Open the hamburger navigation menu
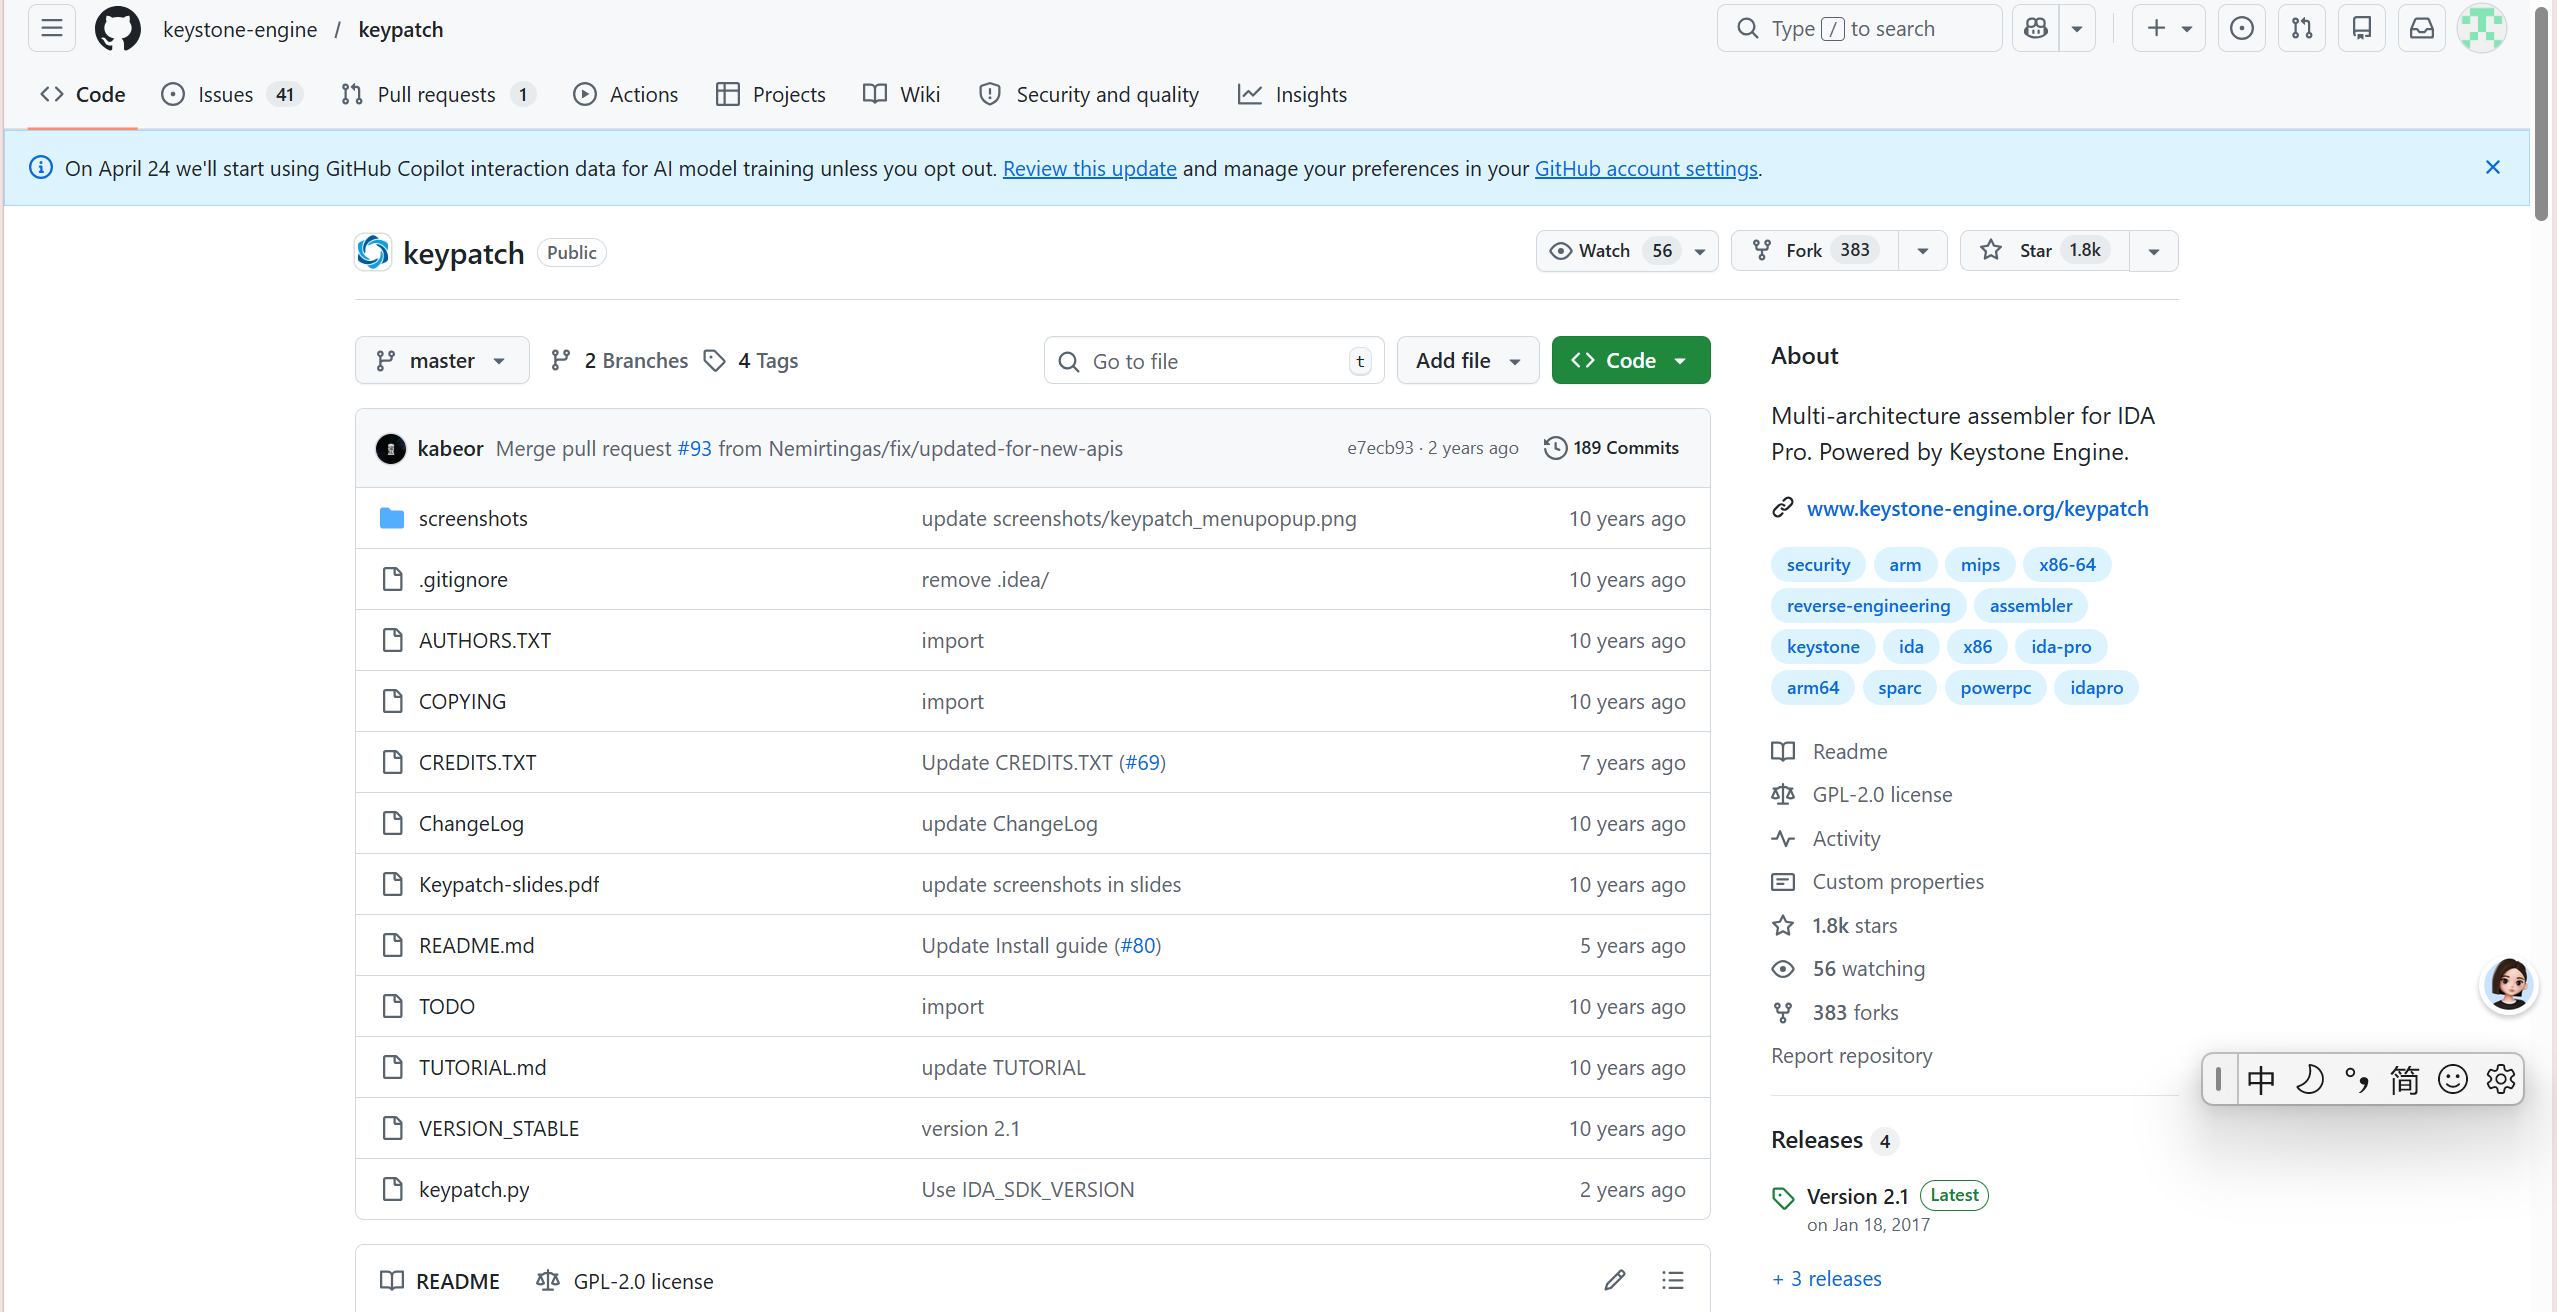The image size is (2557, 1312). [x=52, y=29]
